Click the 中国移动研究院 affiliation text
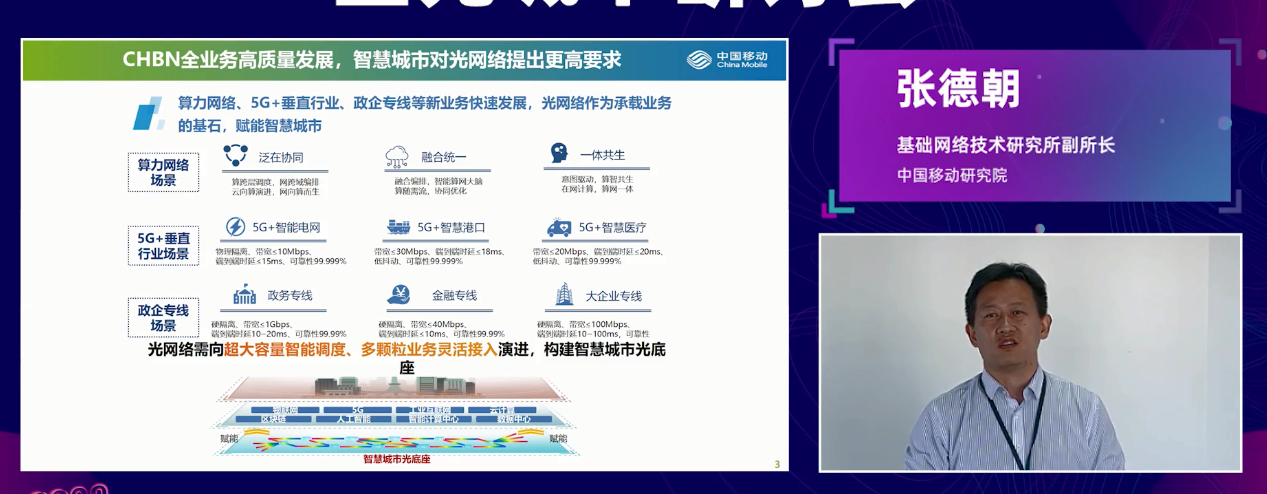 click(x=951, y=175)
